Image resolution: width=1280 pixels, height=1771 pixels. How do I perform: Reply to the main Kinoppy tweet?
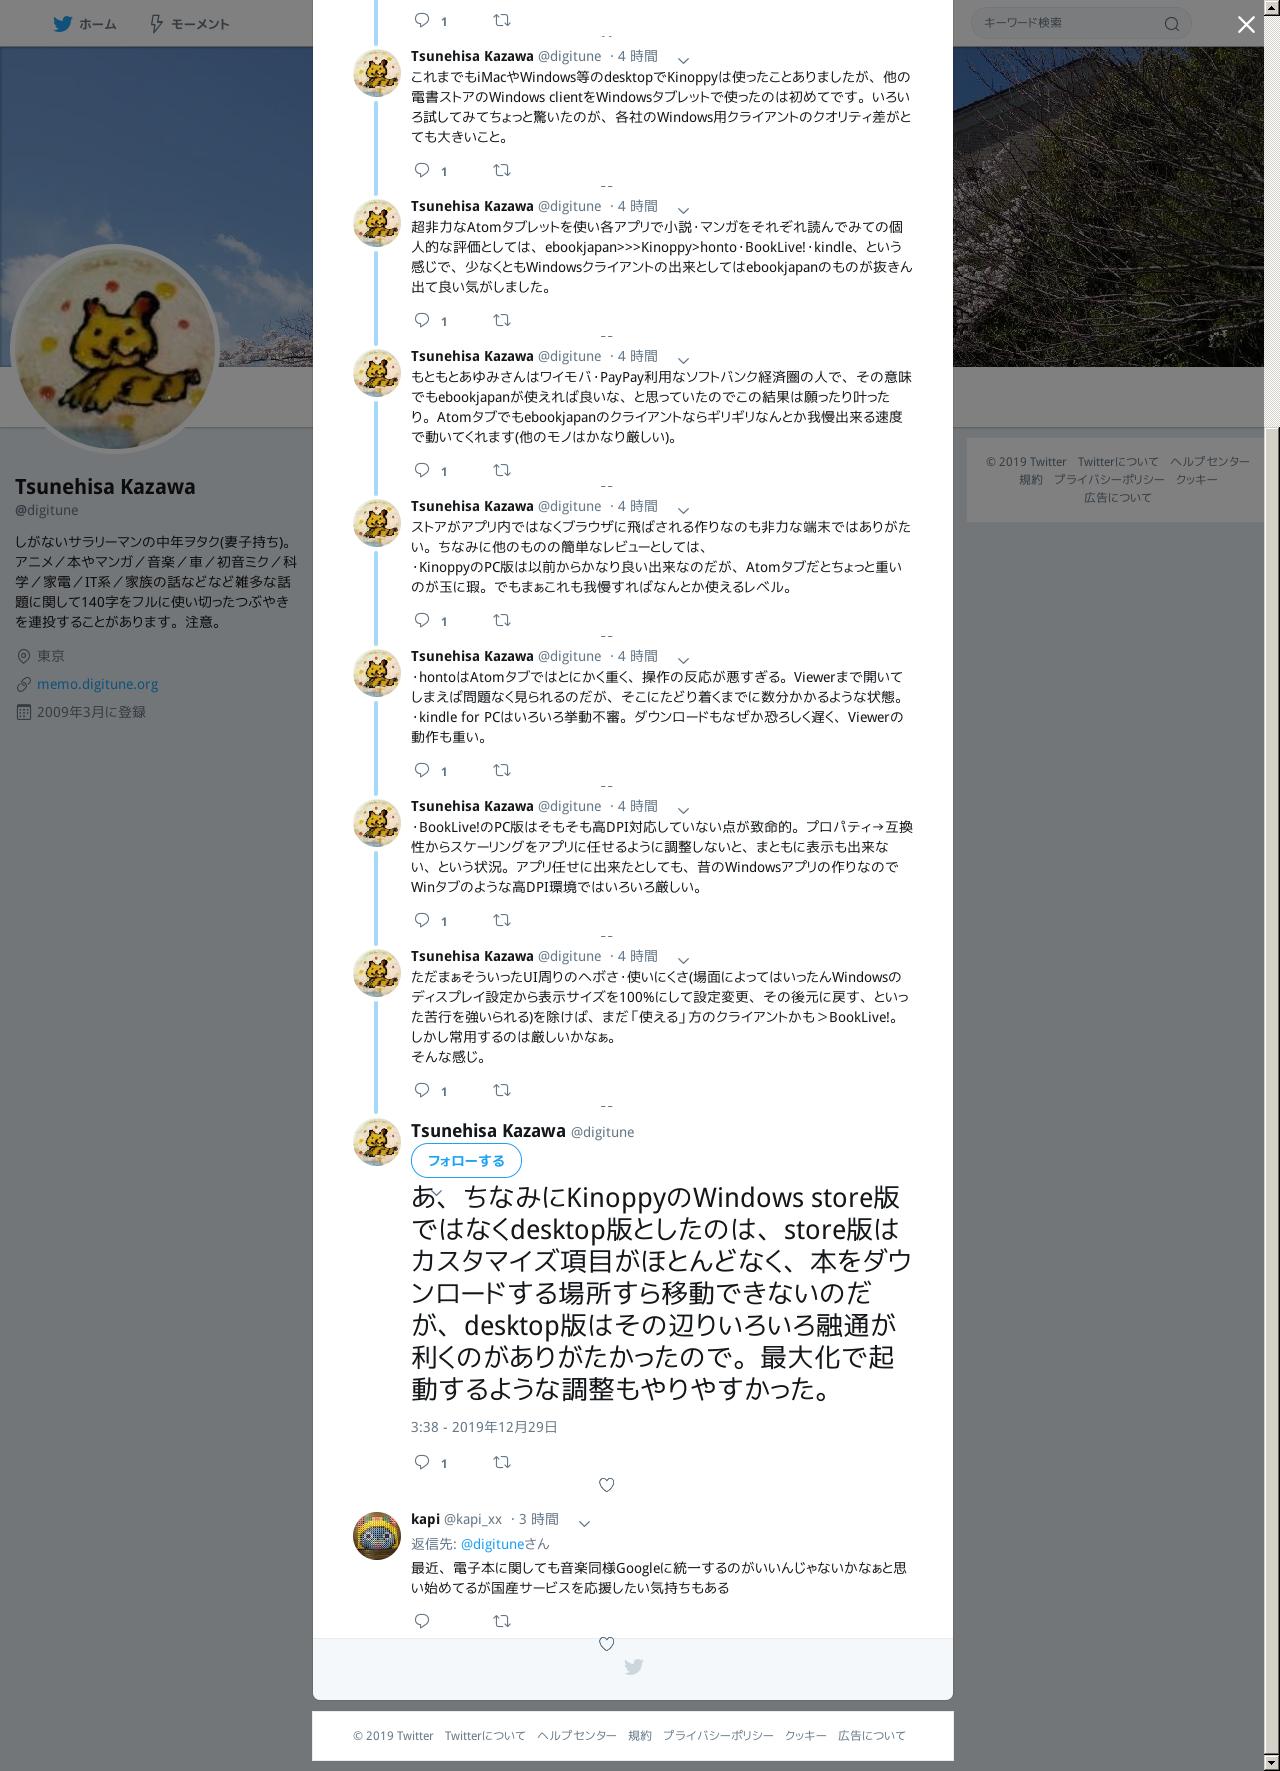click(422, 1462)
